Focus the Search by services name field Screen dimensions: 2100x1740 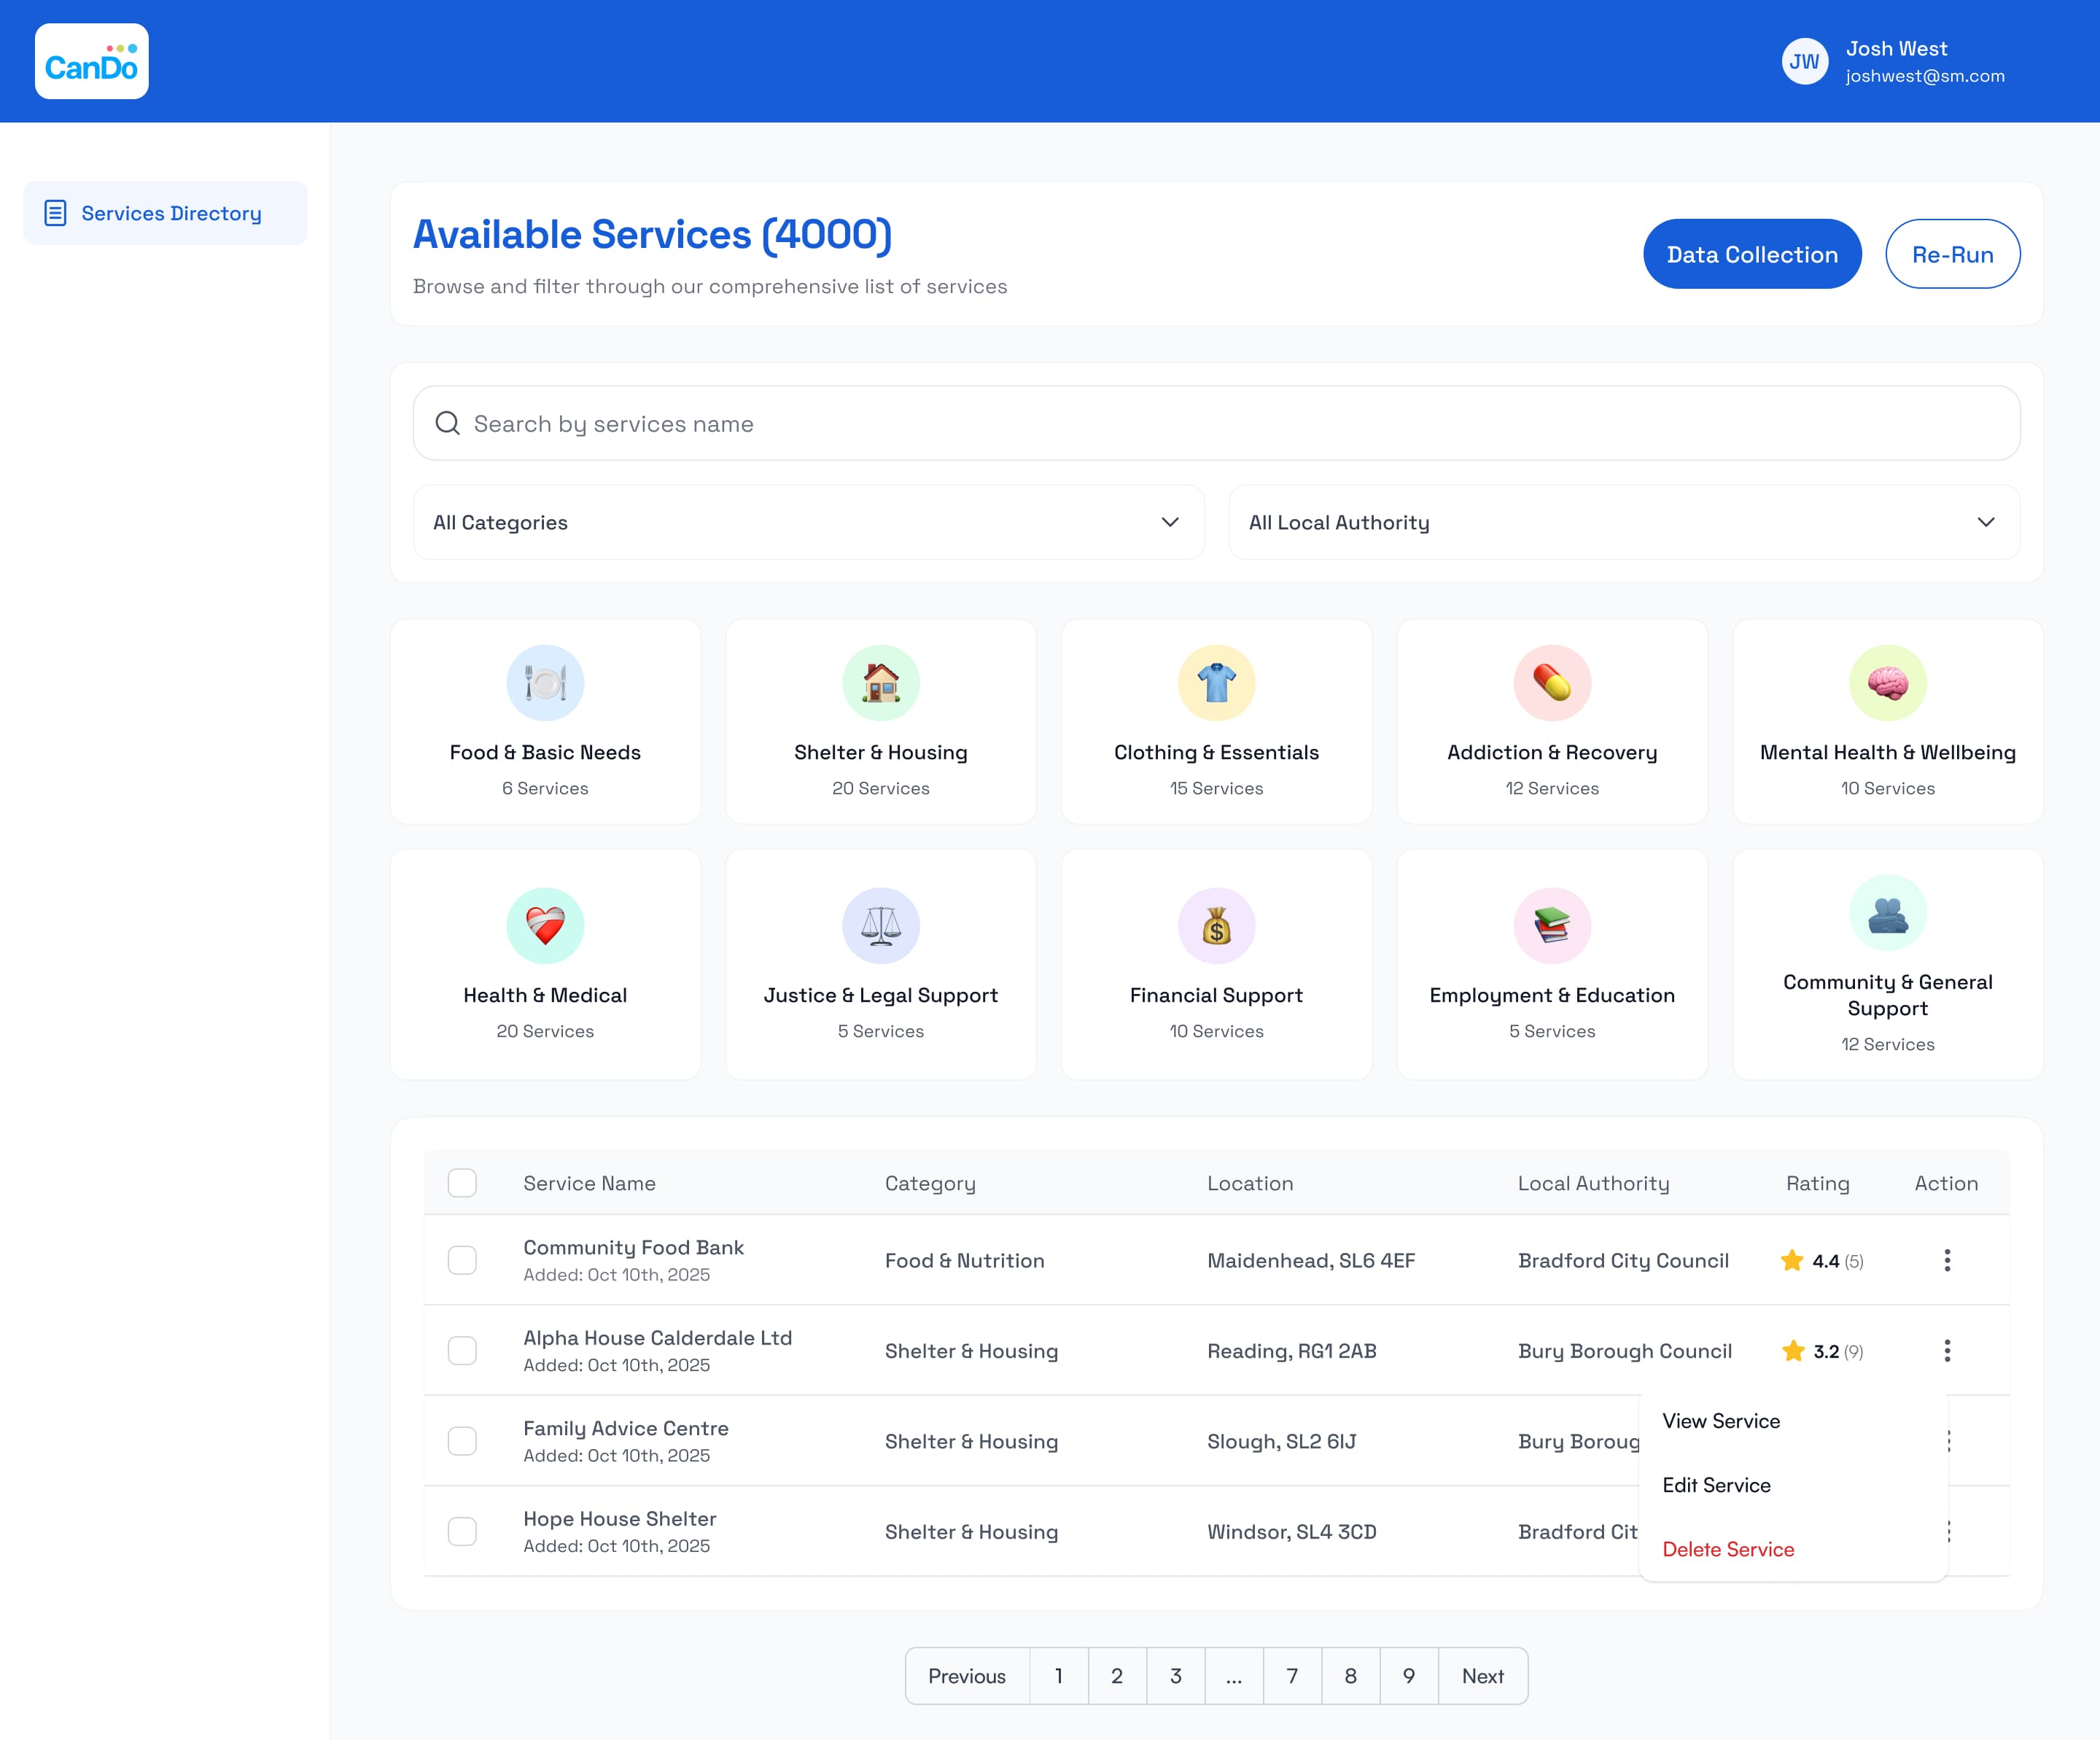(1216, 423)
